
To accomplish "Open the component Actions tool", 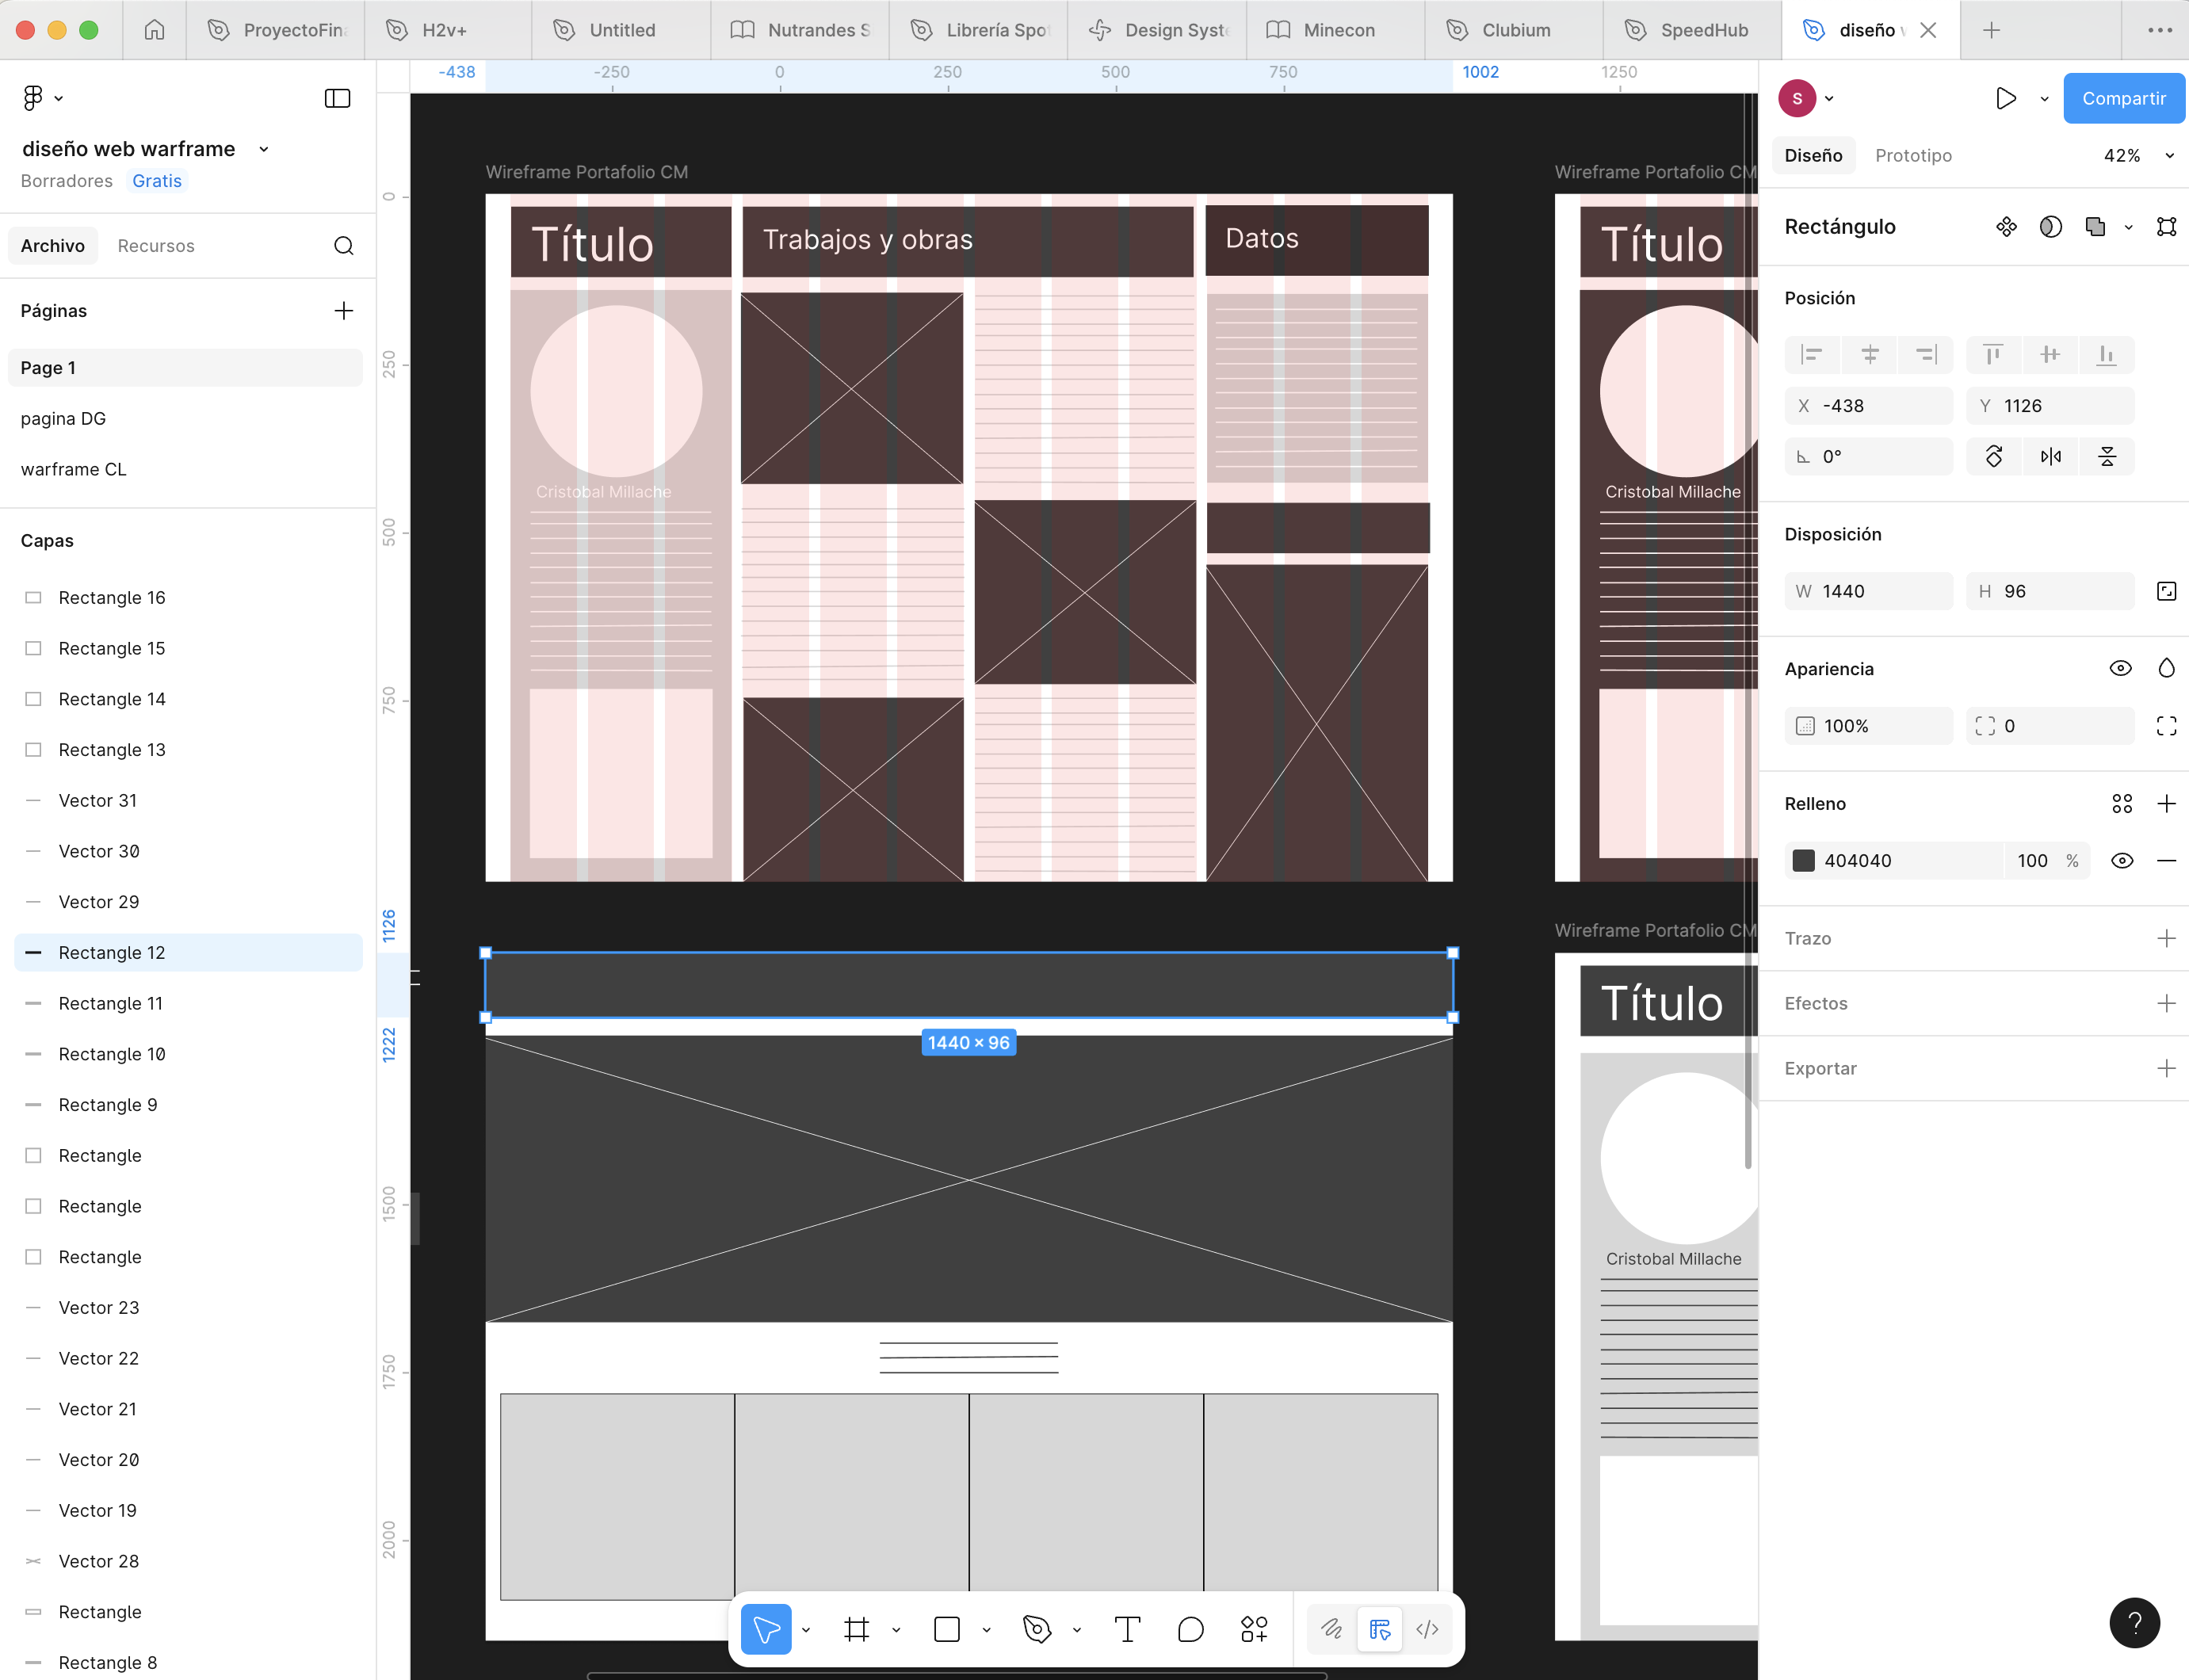I will point(1254,1630).
